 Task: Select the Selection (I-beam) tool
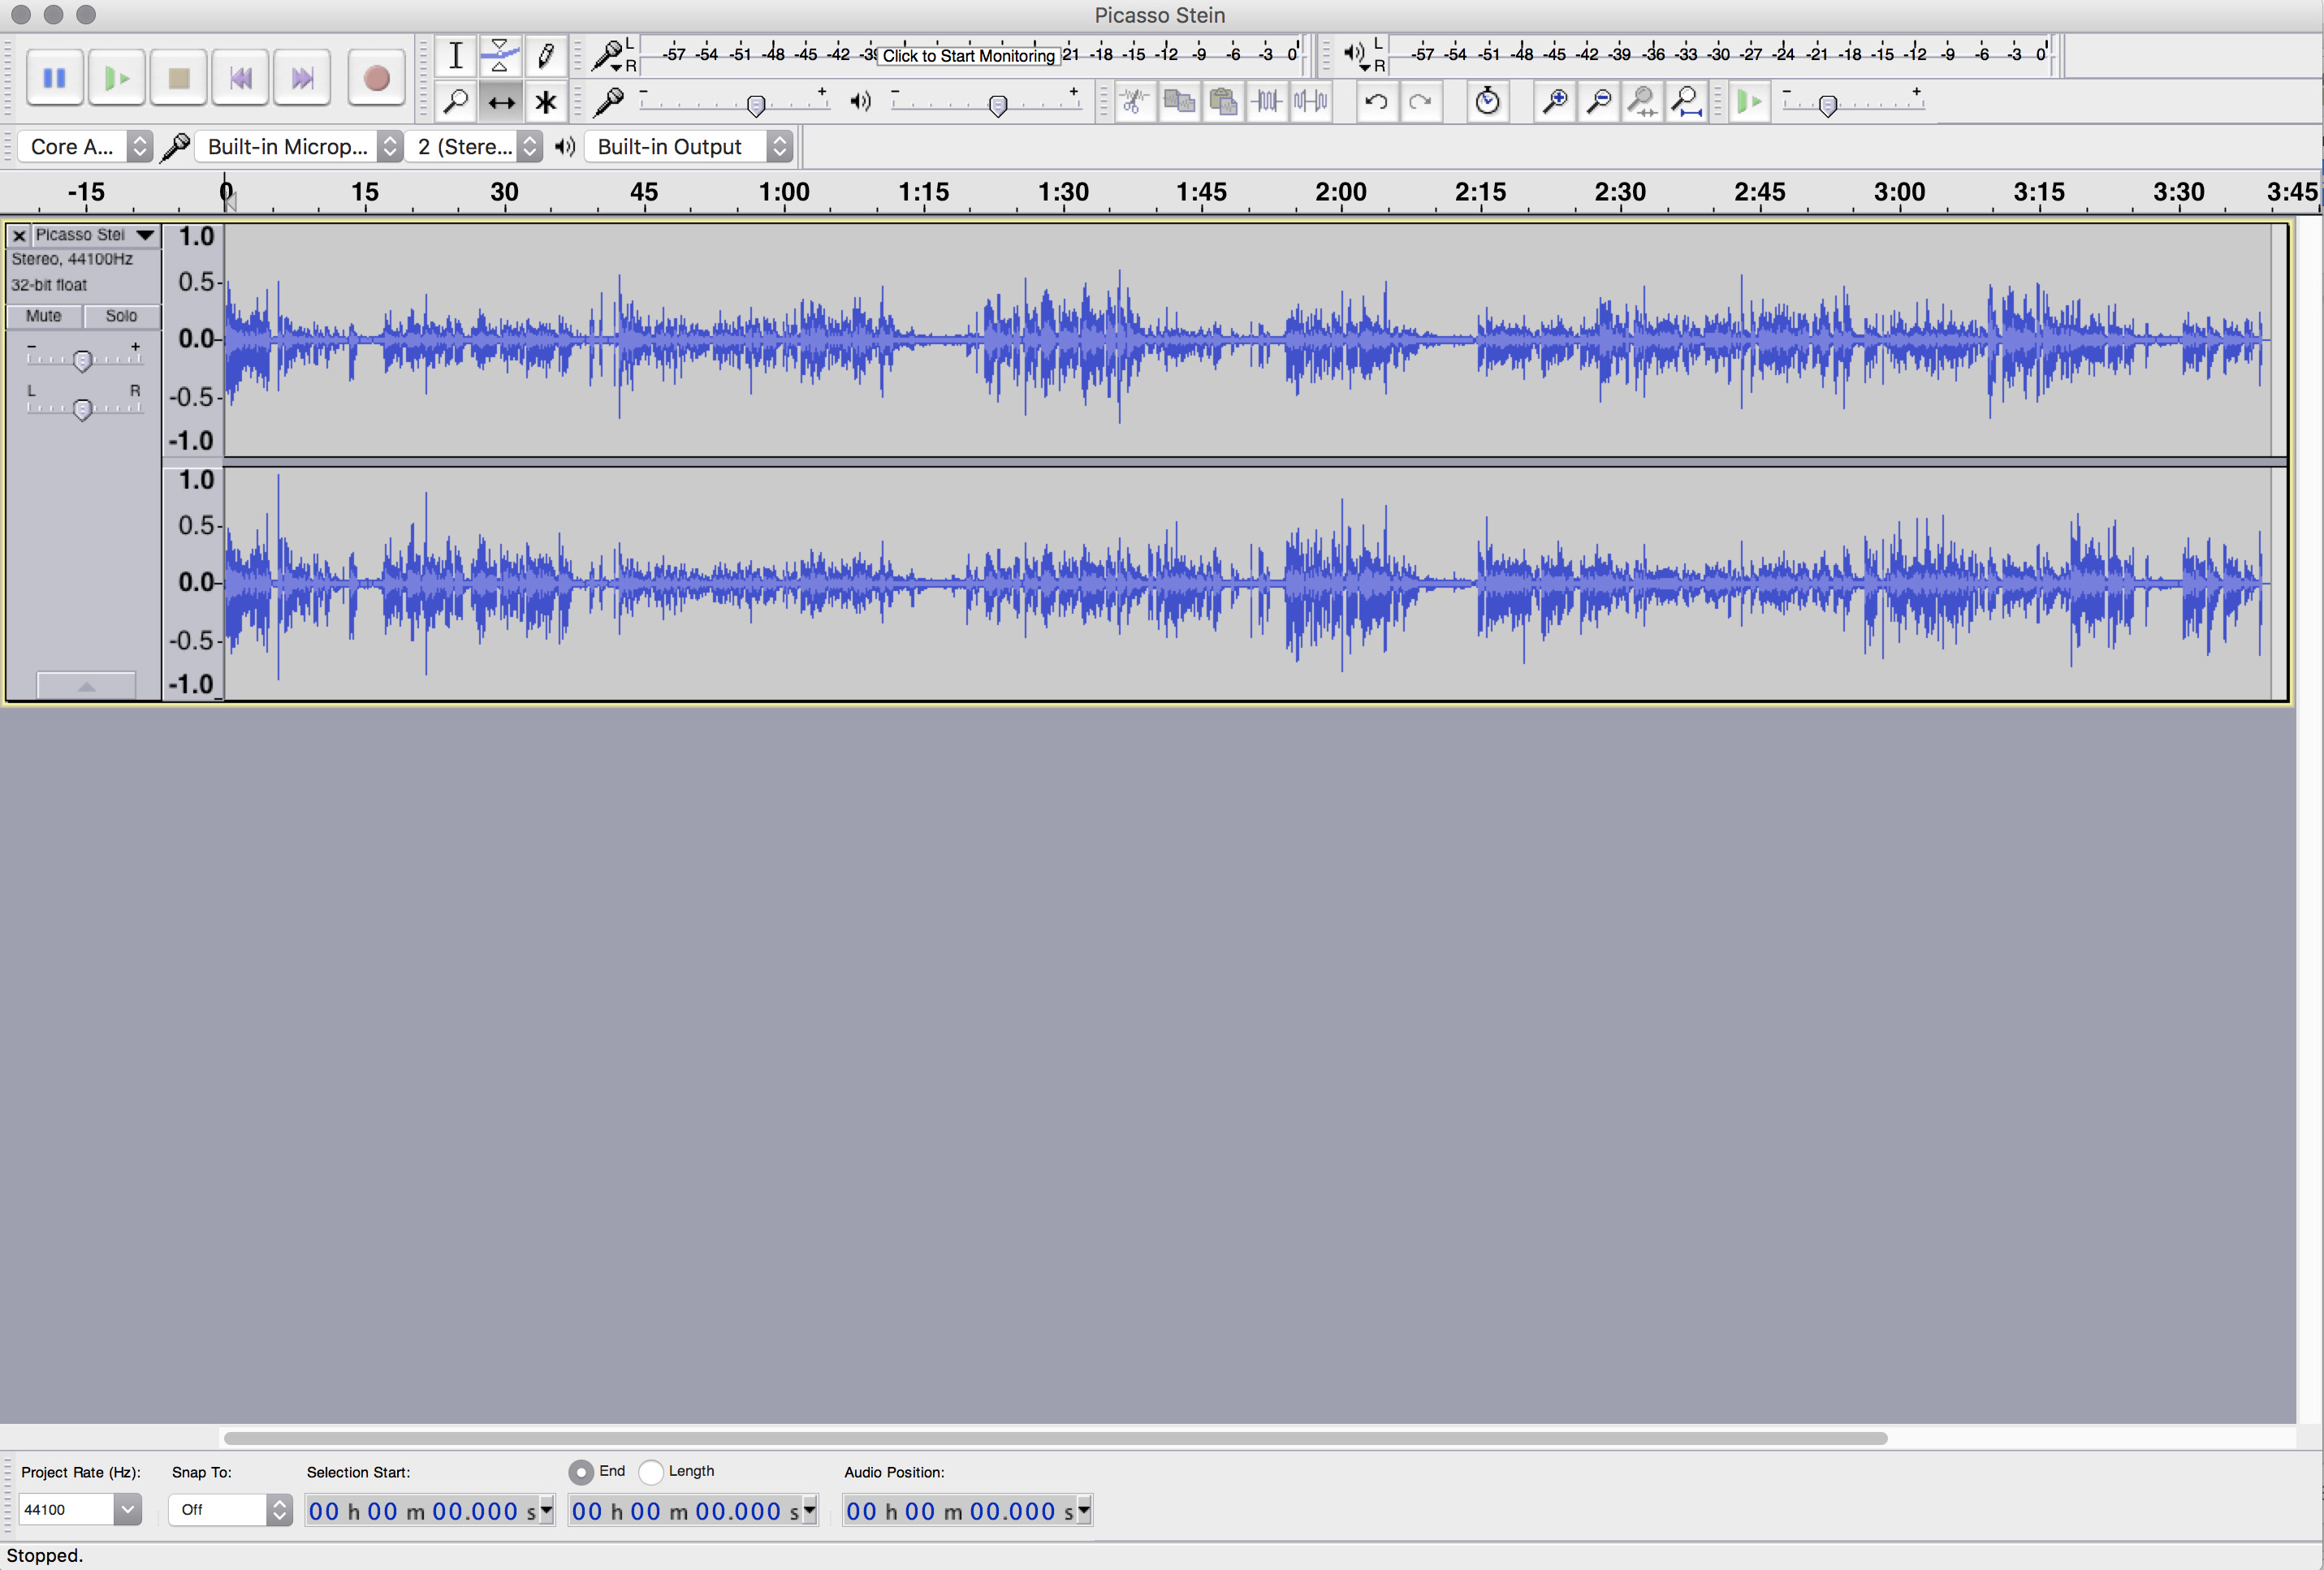tap(456, 56)
